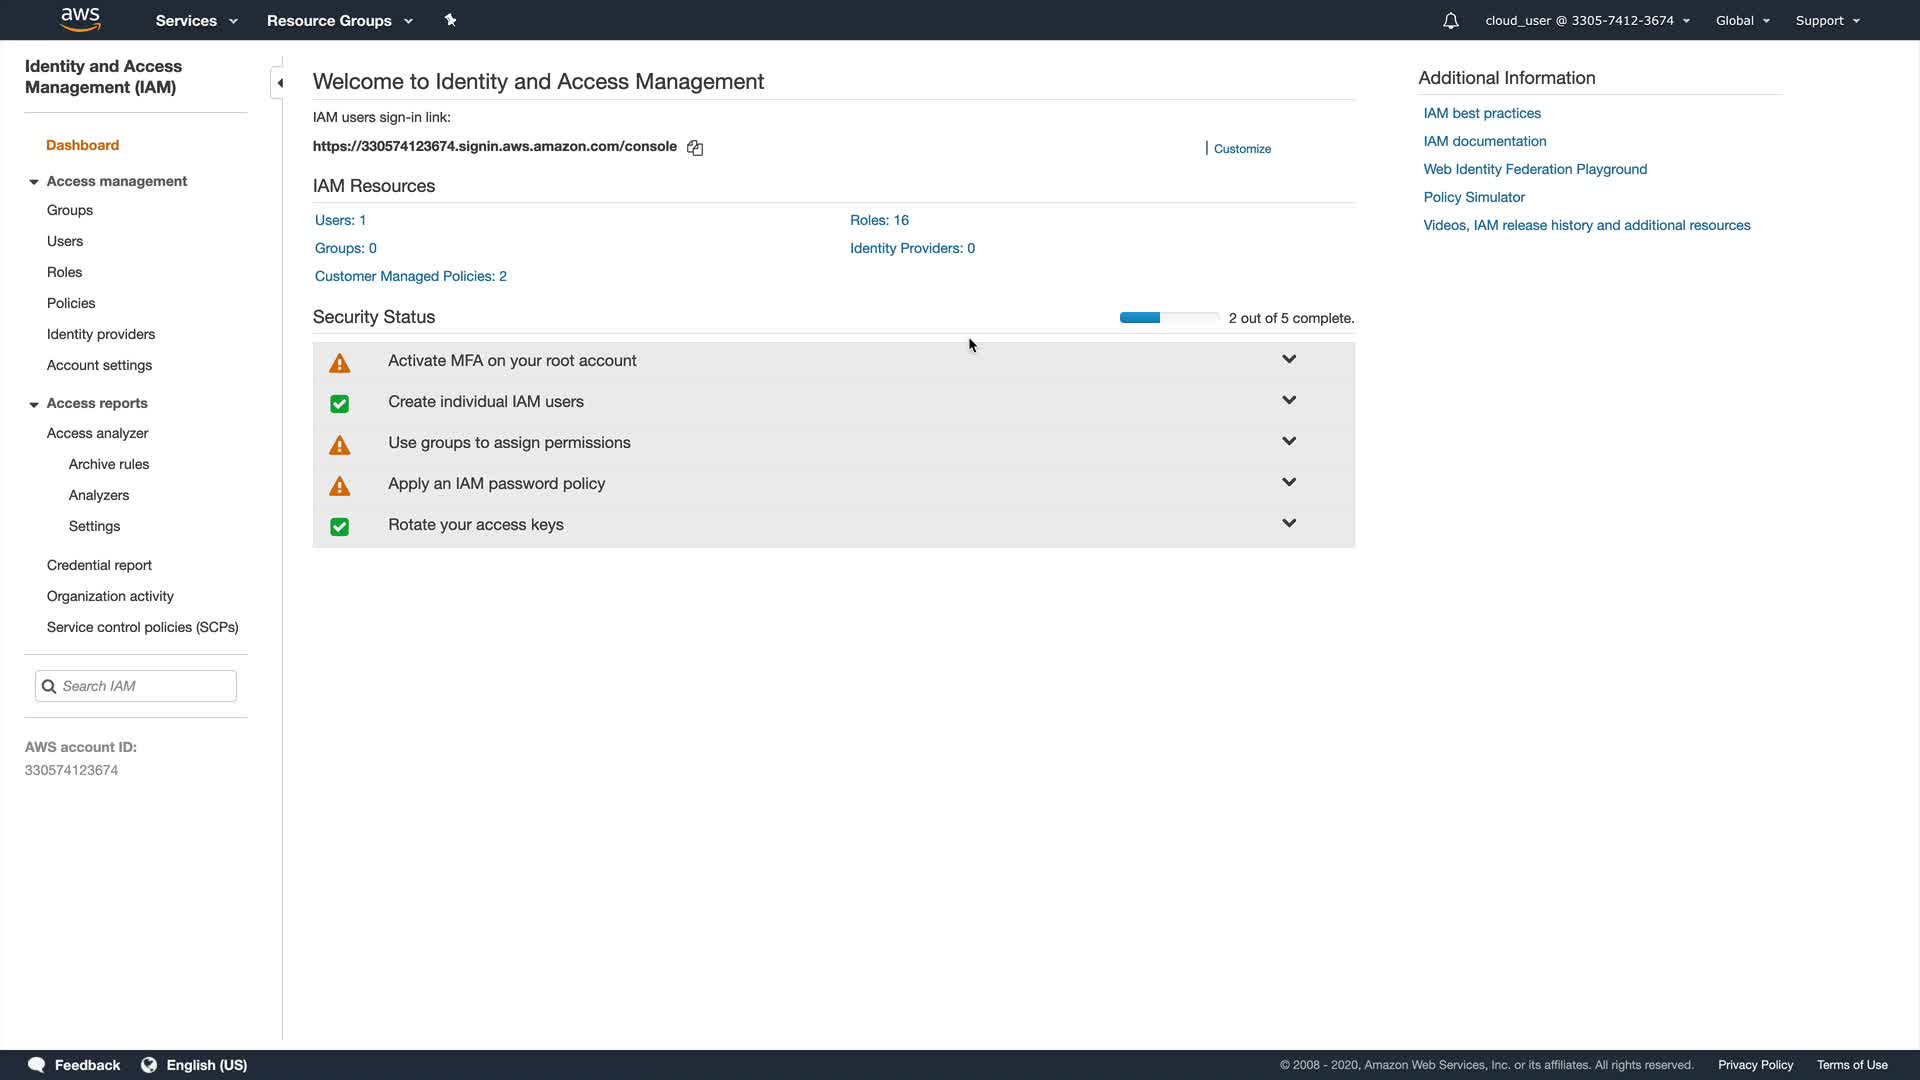Collapse the IAM sidebar panel arrow

pyautogui.click(x=279, y=83)
